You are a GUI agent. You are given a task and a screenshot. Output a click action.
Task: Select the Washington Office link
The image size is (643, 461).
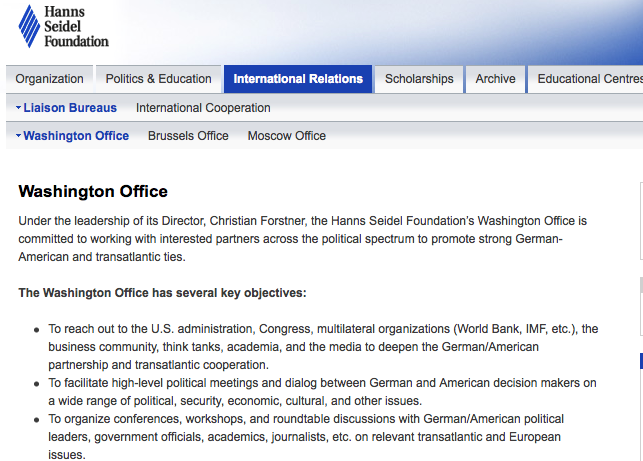point(76,136)
